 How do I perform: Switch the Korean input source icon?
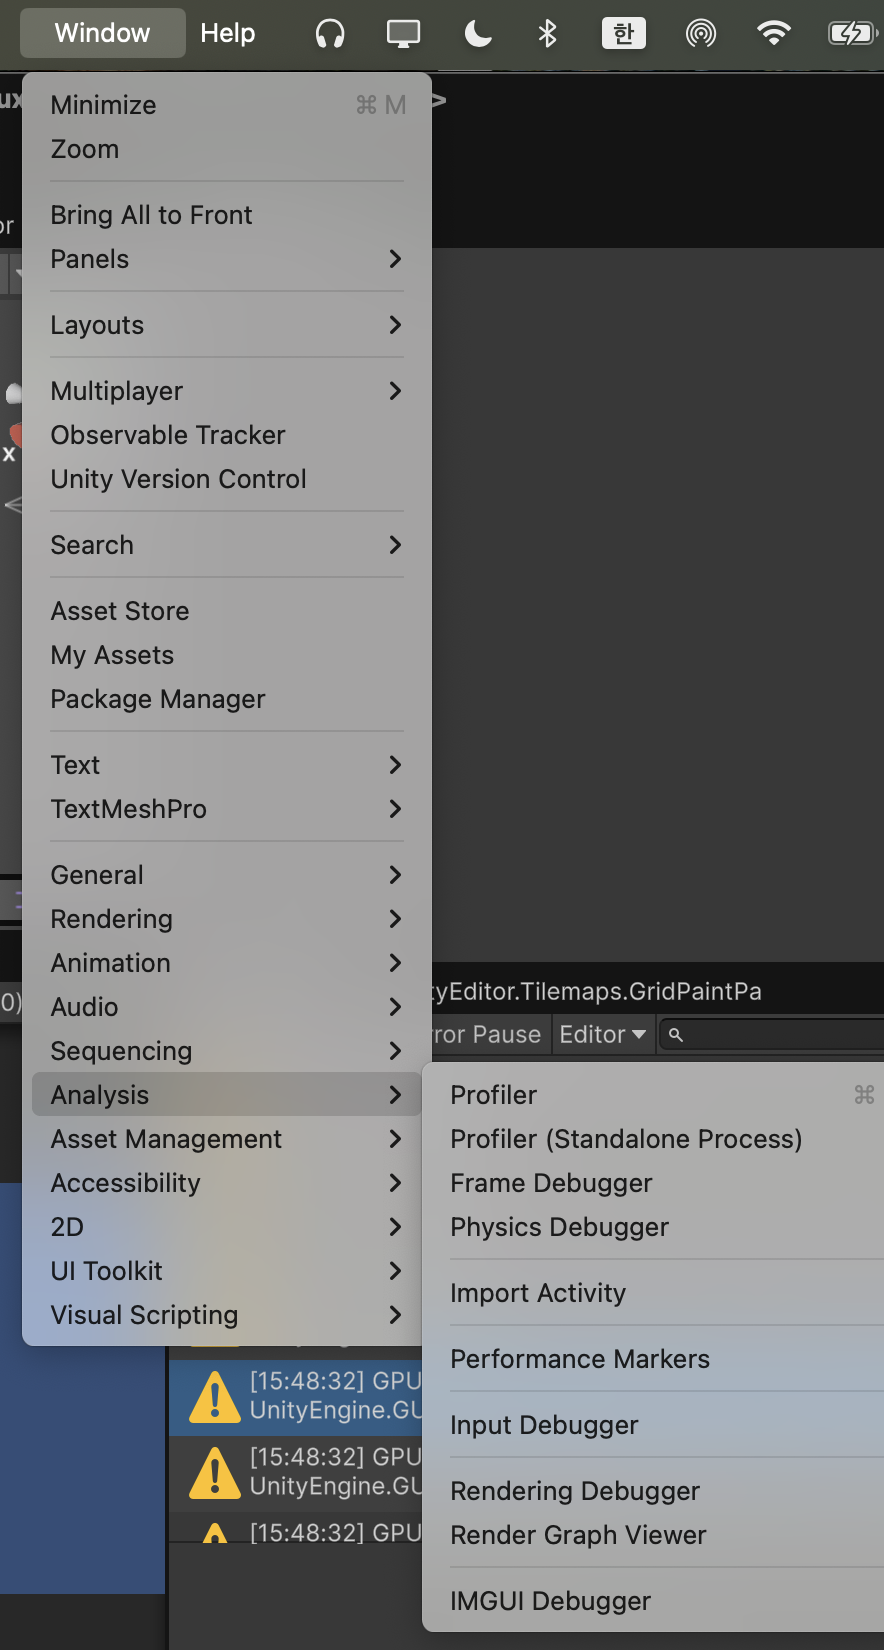click(624, 34)
